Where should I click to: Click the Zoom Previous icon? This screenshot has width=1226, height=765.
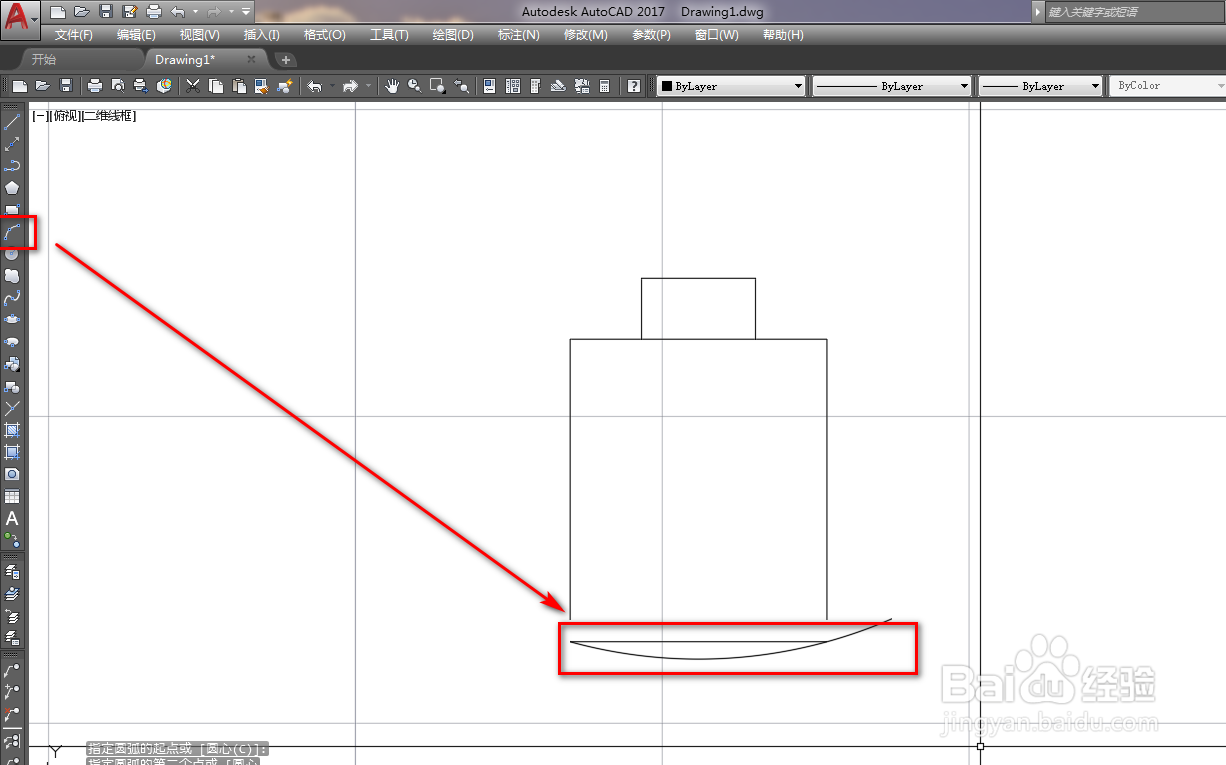(462, 86)
